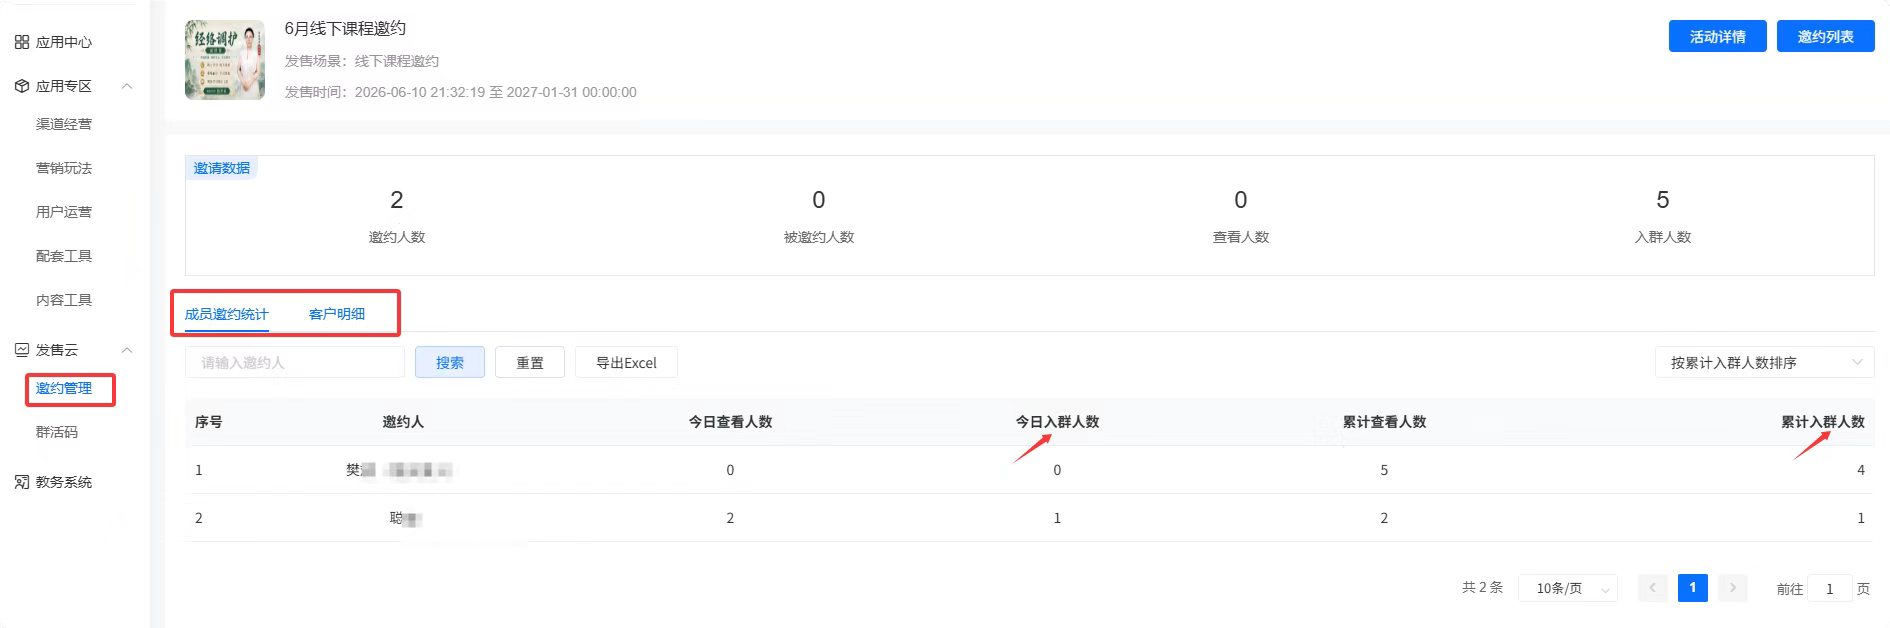The height and width of the screenshot is (628, 1890).
Task: Open 教务系统 menu item
Action: click(64, 482)
